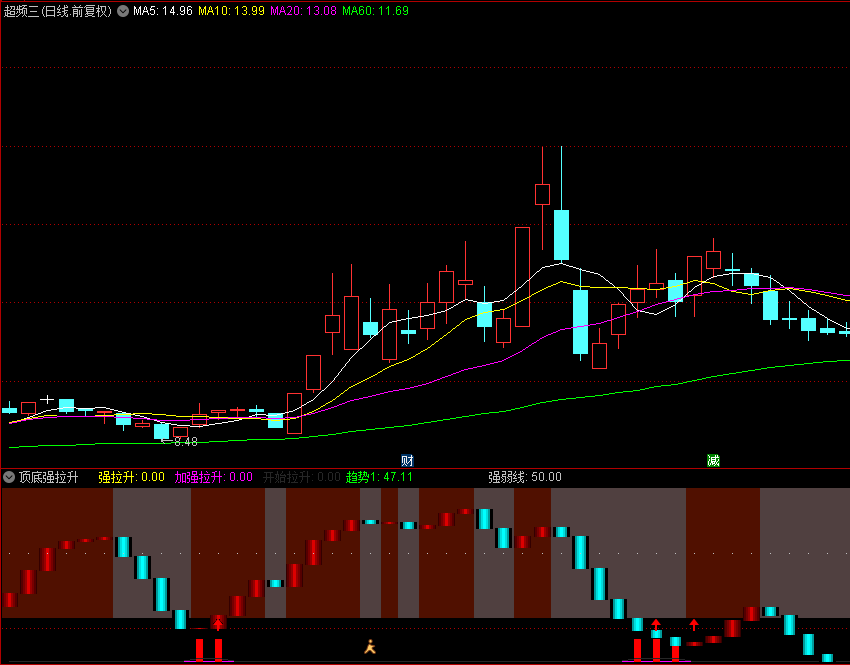850x665 pixels.
Task: Click the MA20: 13.08 label
Action: point(303,11)
